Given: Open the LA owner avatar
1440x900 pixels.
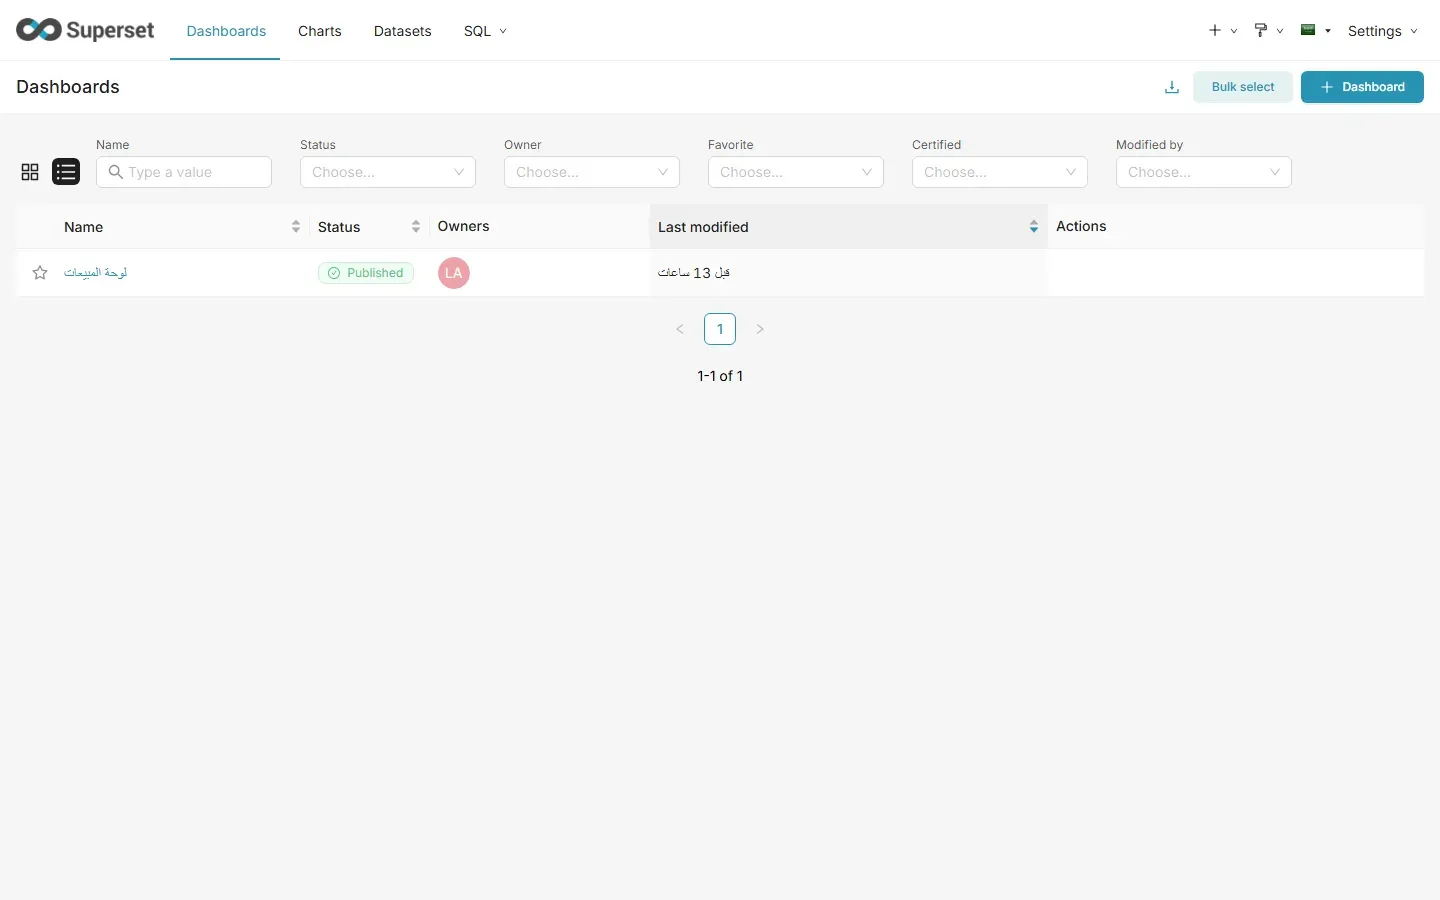Looking at the screenshot, I should point(454,273).
